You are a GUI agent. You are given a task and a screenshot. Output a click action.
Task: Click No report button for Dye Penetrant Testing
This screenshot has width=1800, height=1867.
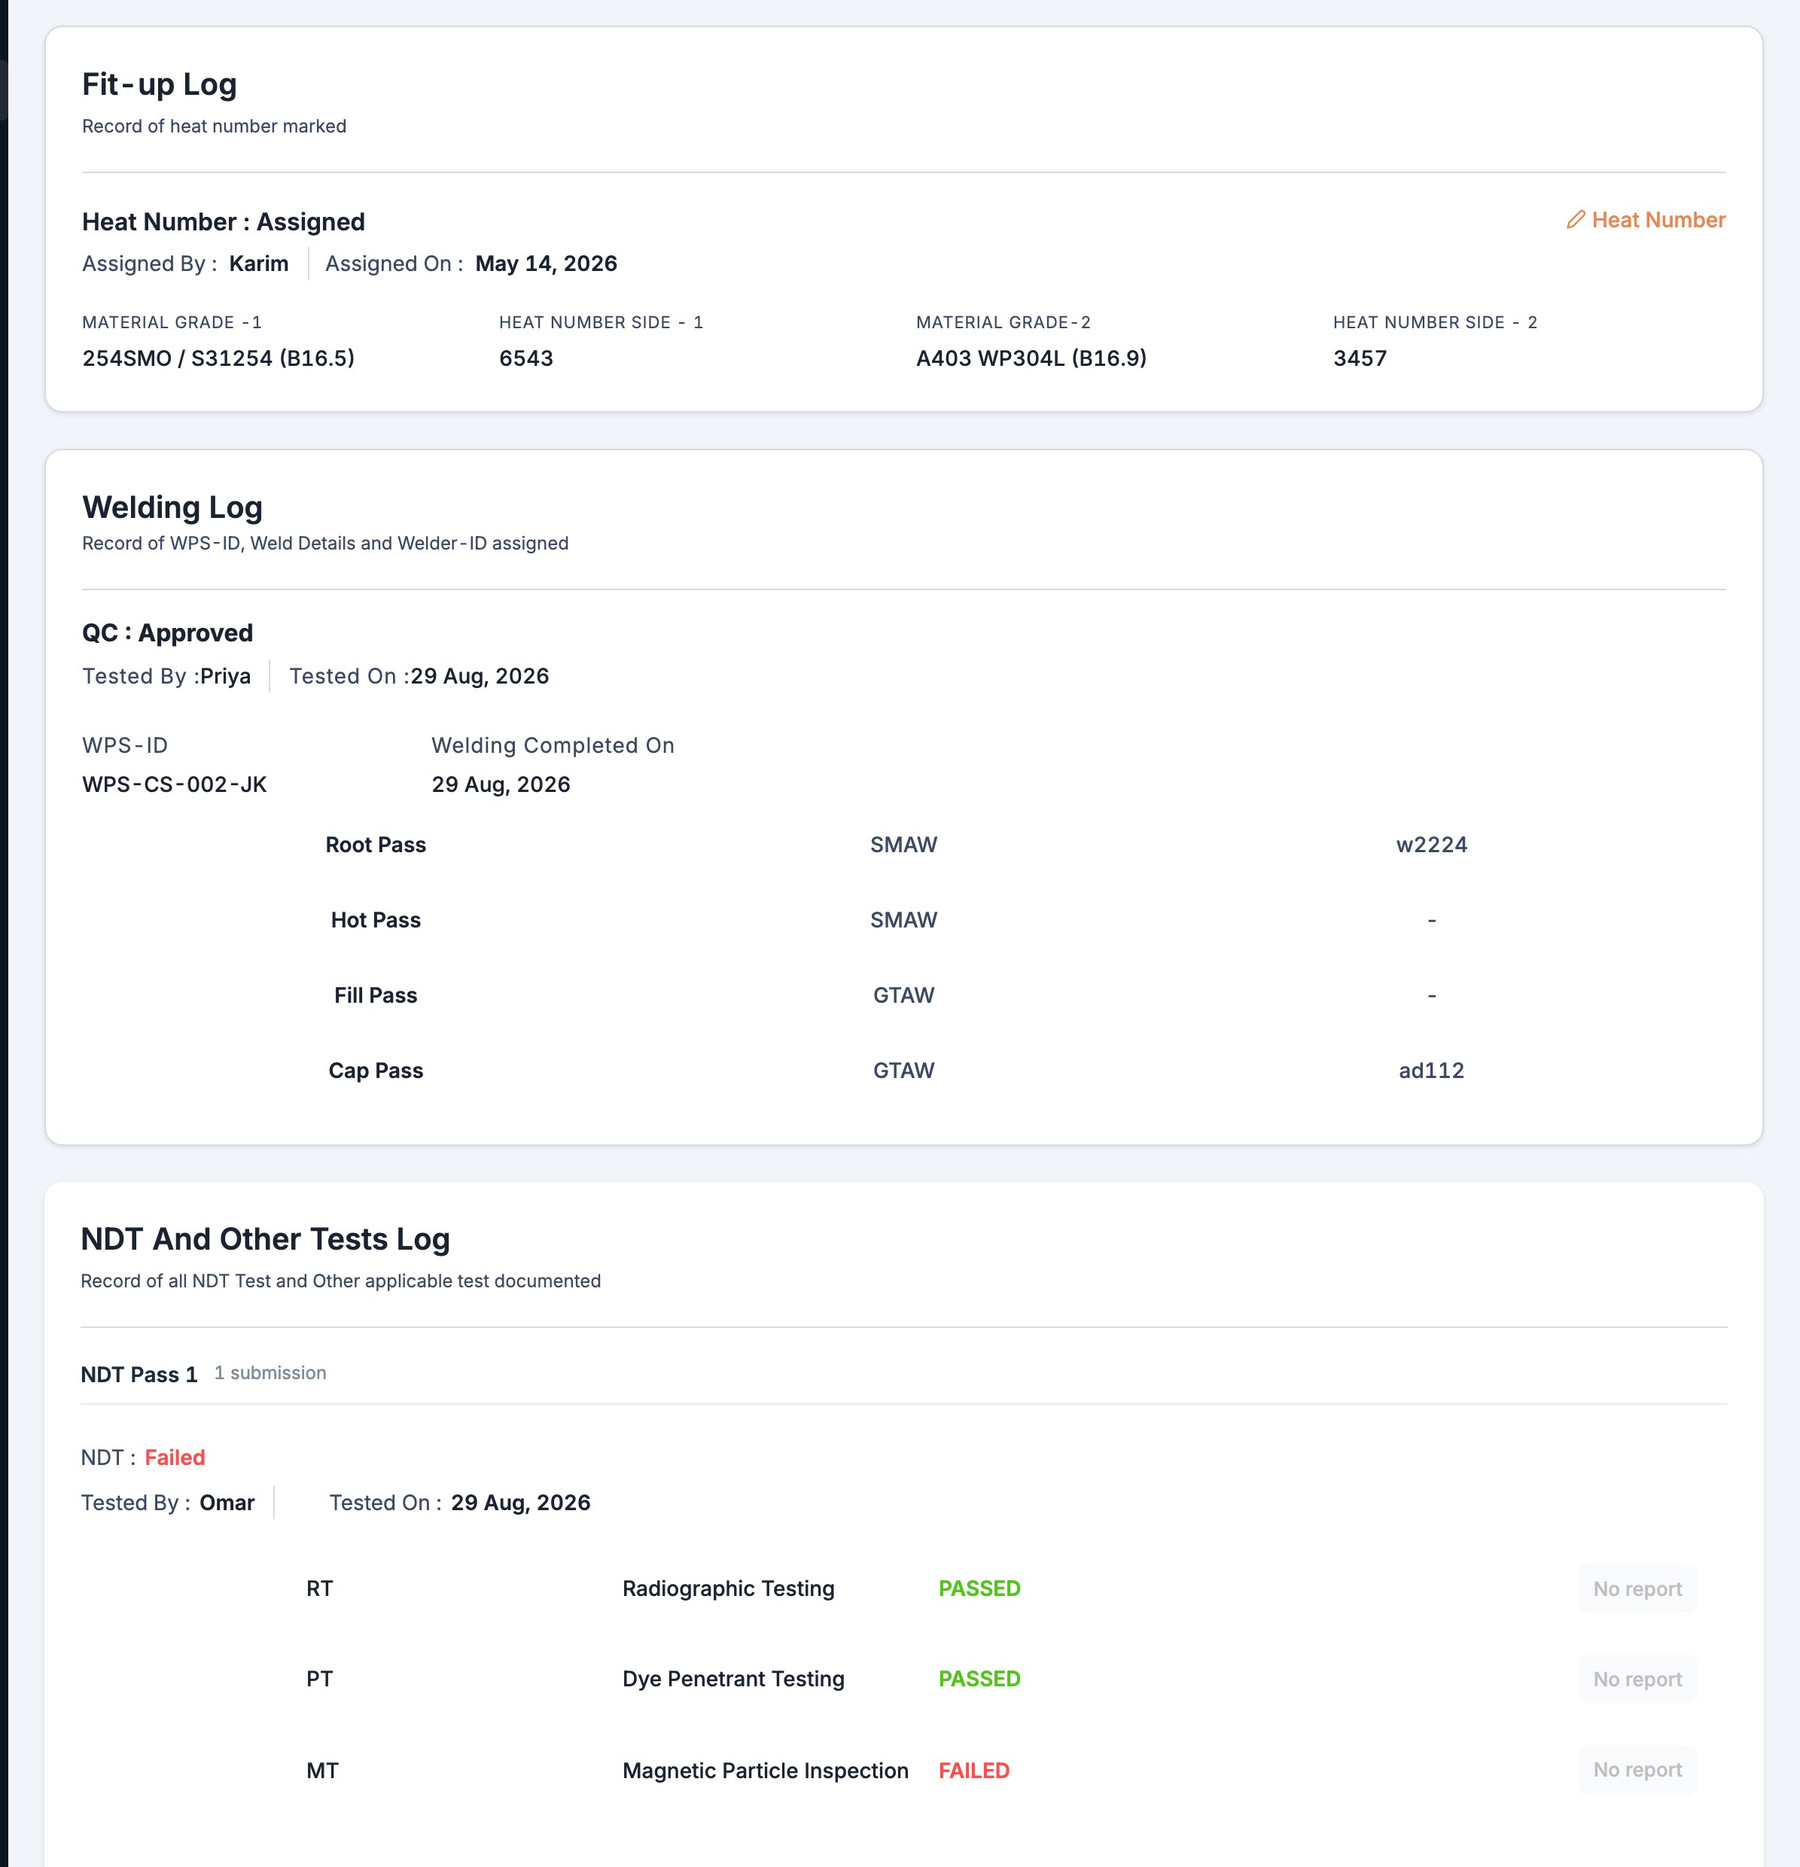point(1637,1679)
